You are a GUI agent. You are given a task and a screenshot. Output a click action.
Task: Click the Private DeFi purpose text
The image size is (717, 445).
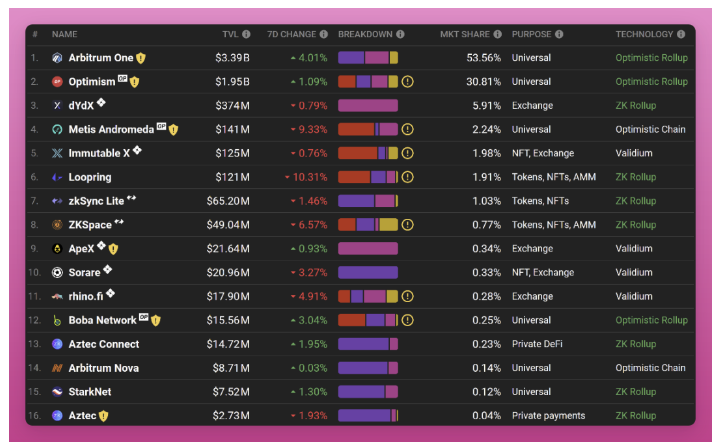(537, 344)
